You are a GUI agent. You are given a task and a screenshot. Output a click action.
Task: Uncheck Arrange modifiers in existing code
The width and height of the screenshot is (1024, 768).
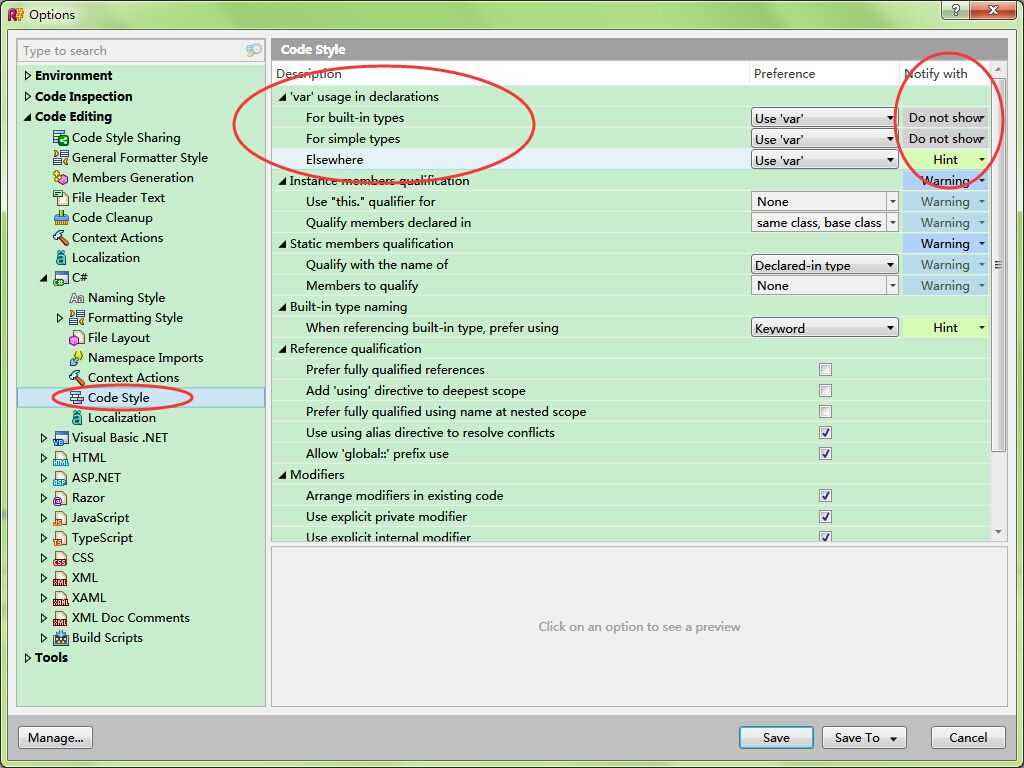[825, 496]
